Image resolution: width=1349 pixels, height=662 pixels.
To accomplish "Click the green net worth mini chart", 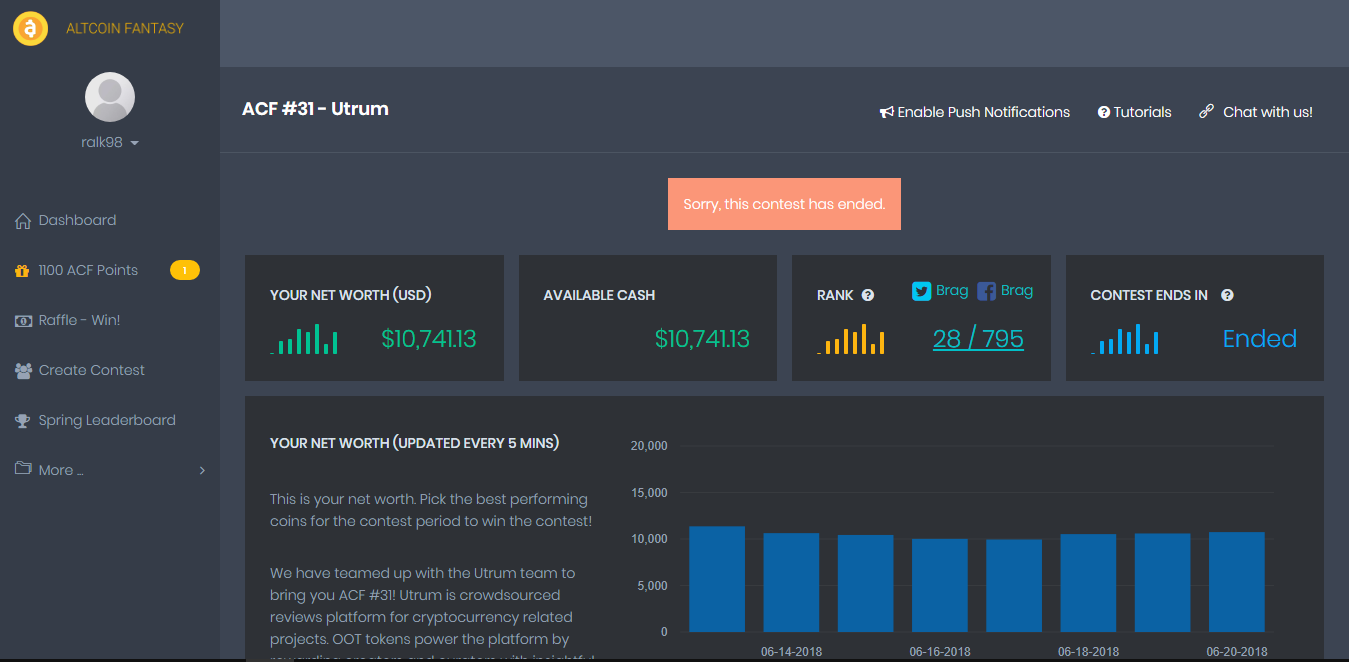I will (x=304, y=339).
